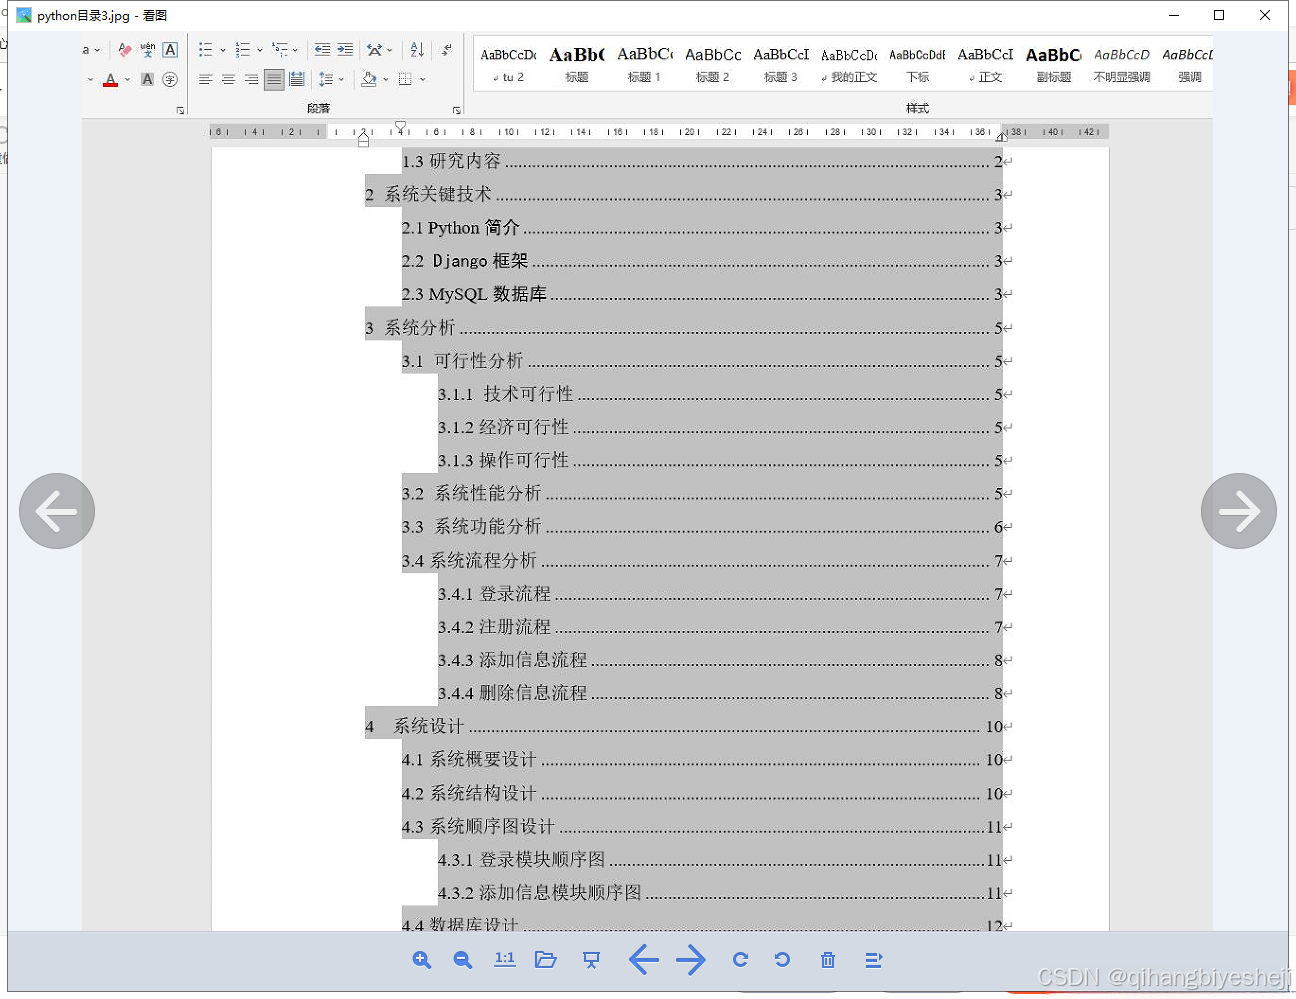Open the folder browser in the viewer toolbar
1296x999 pixels.
click(x=545, y=959)
